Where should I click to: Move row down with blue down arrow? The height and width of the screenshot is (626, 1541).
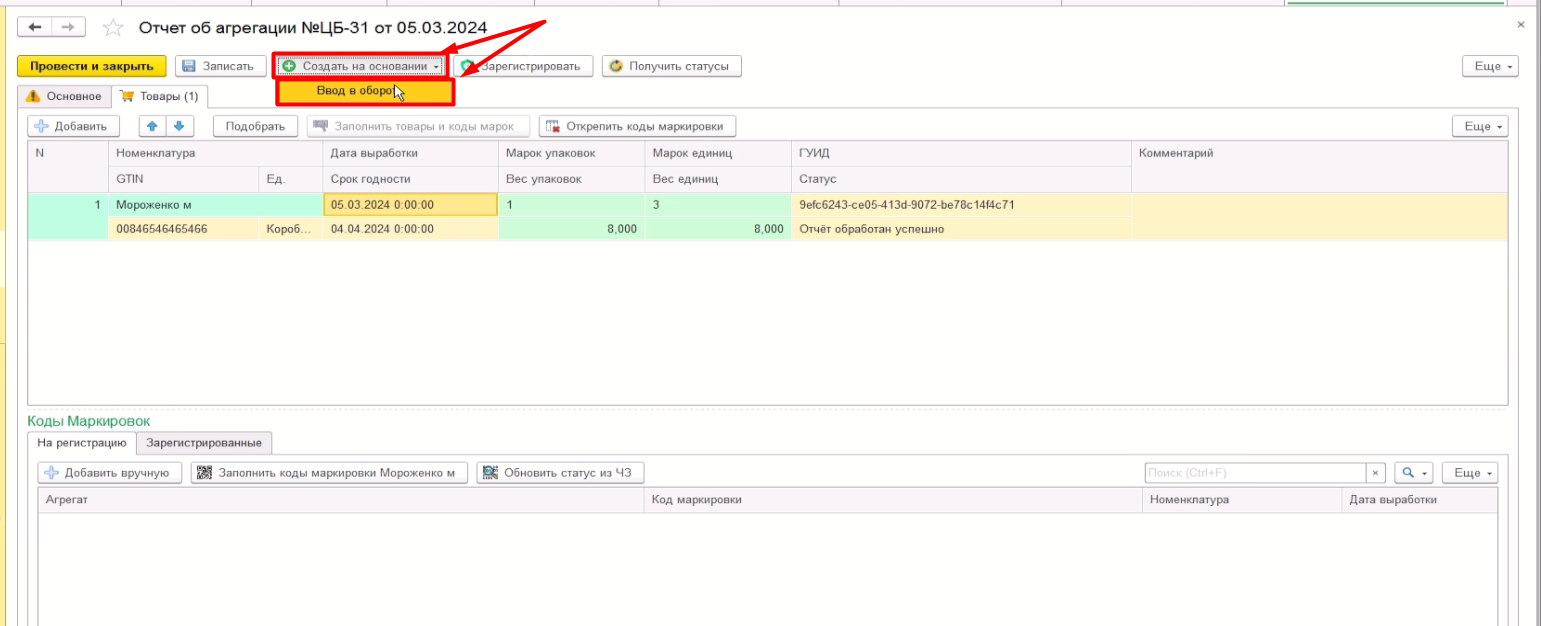pyautogui.click(x=179, y=126)
